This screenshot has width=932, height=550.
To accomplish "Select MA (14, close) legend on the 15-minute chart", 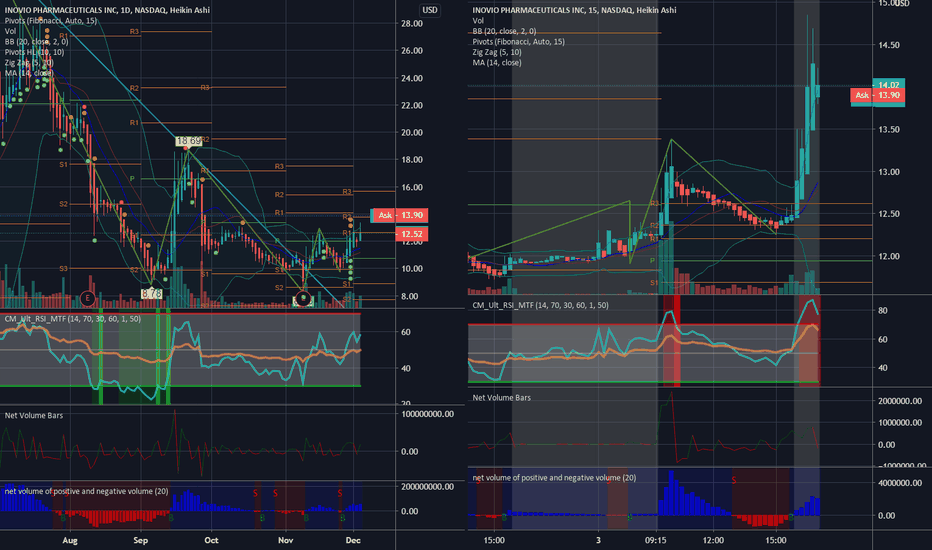I will [x=497, y=62].
